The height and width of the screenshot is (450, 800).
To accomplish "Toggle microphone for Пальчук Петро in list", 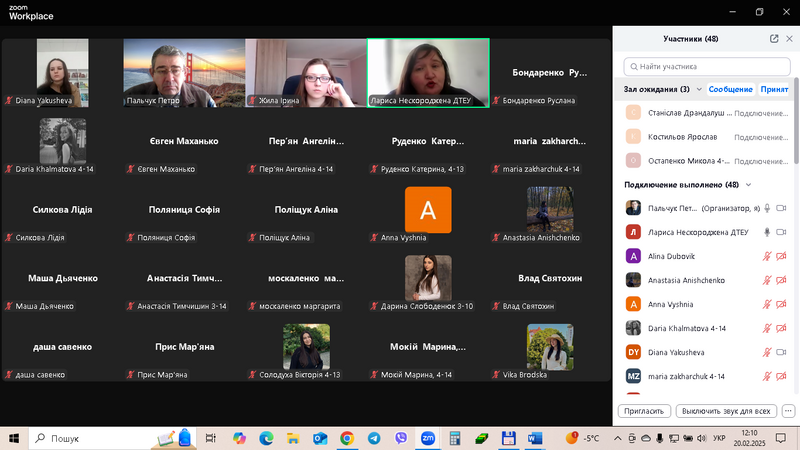I will (x=767, y=208).
